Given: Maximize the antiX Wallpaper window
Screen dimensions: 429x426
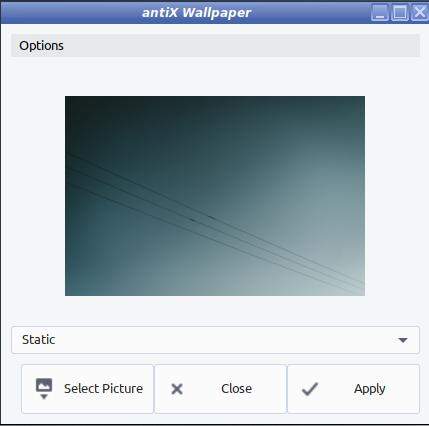Looking at the screenshot, I should pyautogui.click(x=400, y=13).
